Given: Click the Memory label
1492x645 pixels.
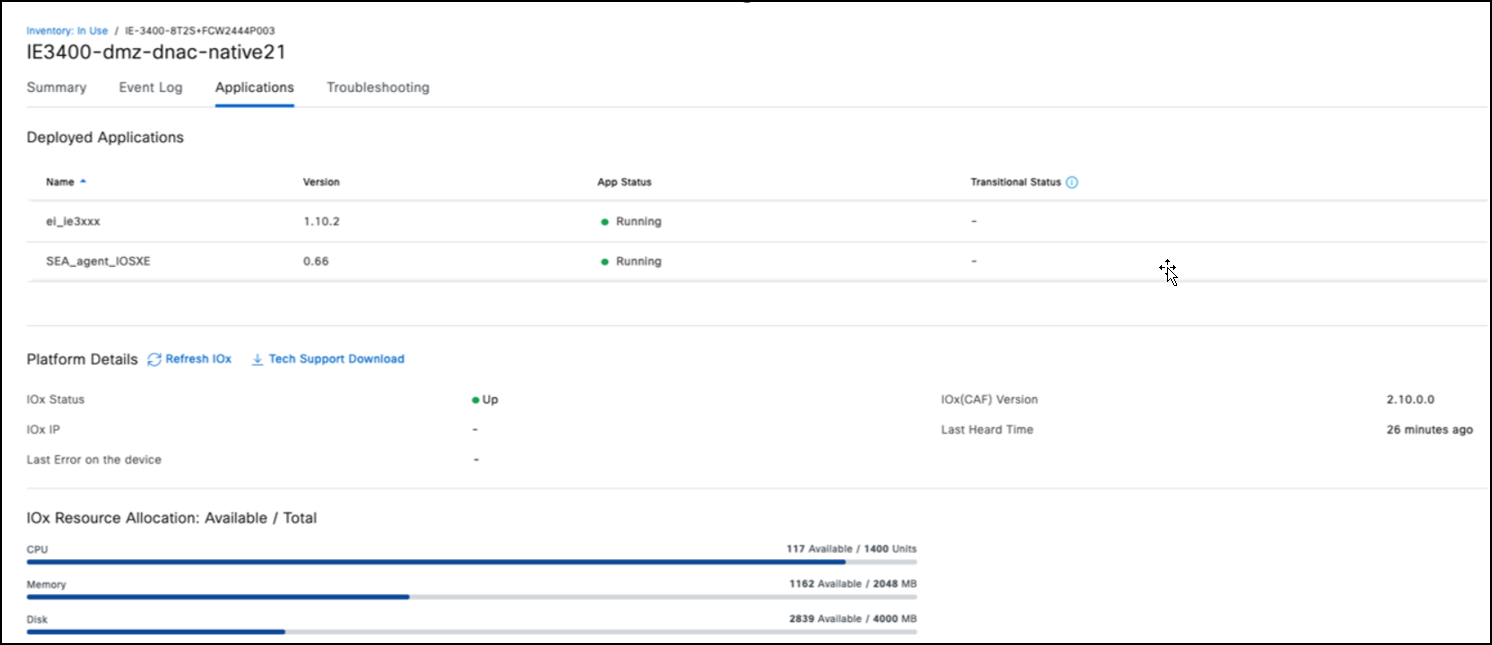Looking at the screenshot, I should pos(46,585).
